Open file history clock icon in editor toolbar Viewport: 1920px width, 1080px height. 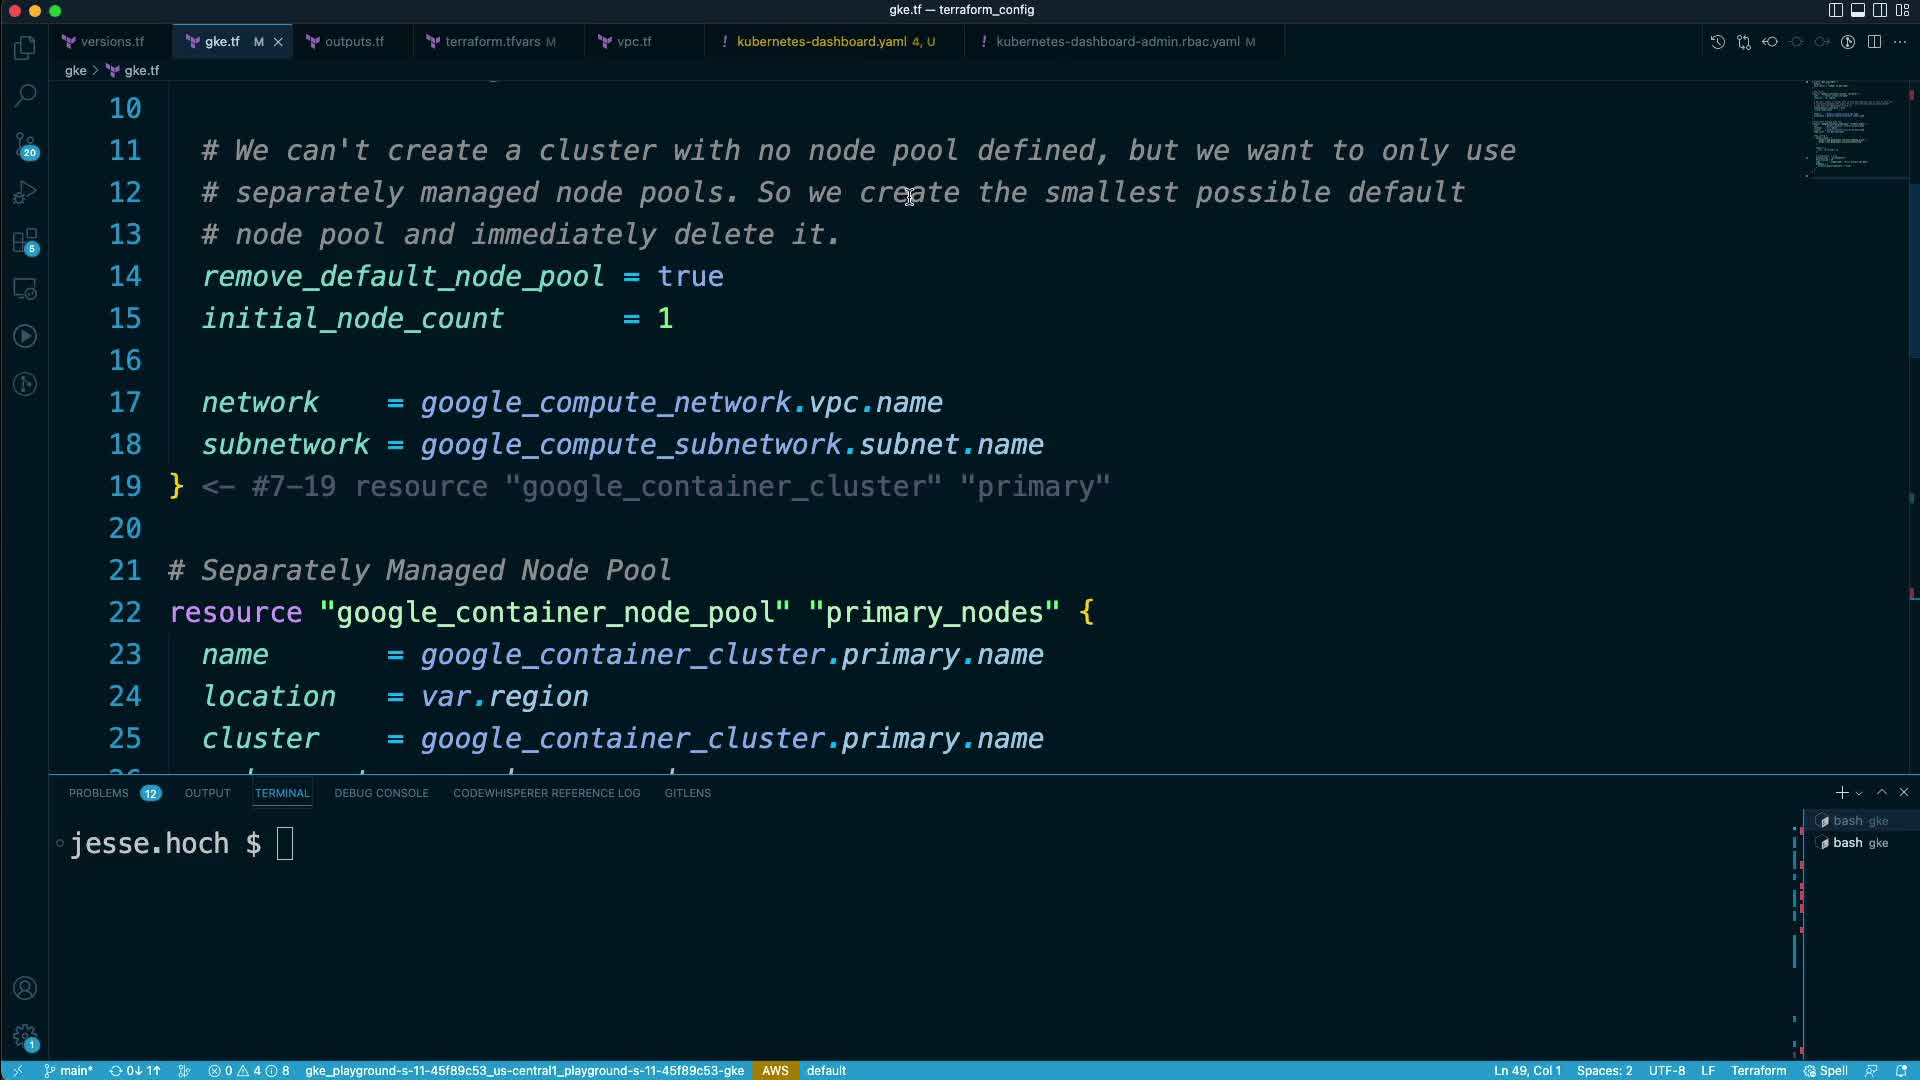(1717, 42)
